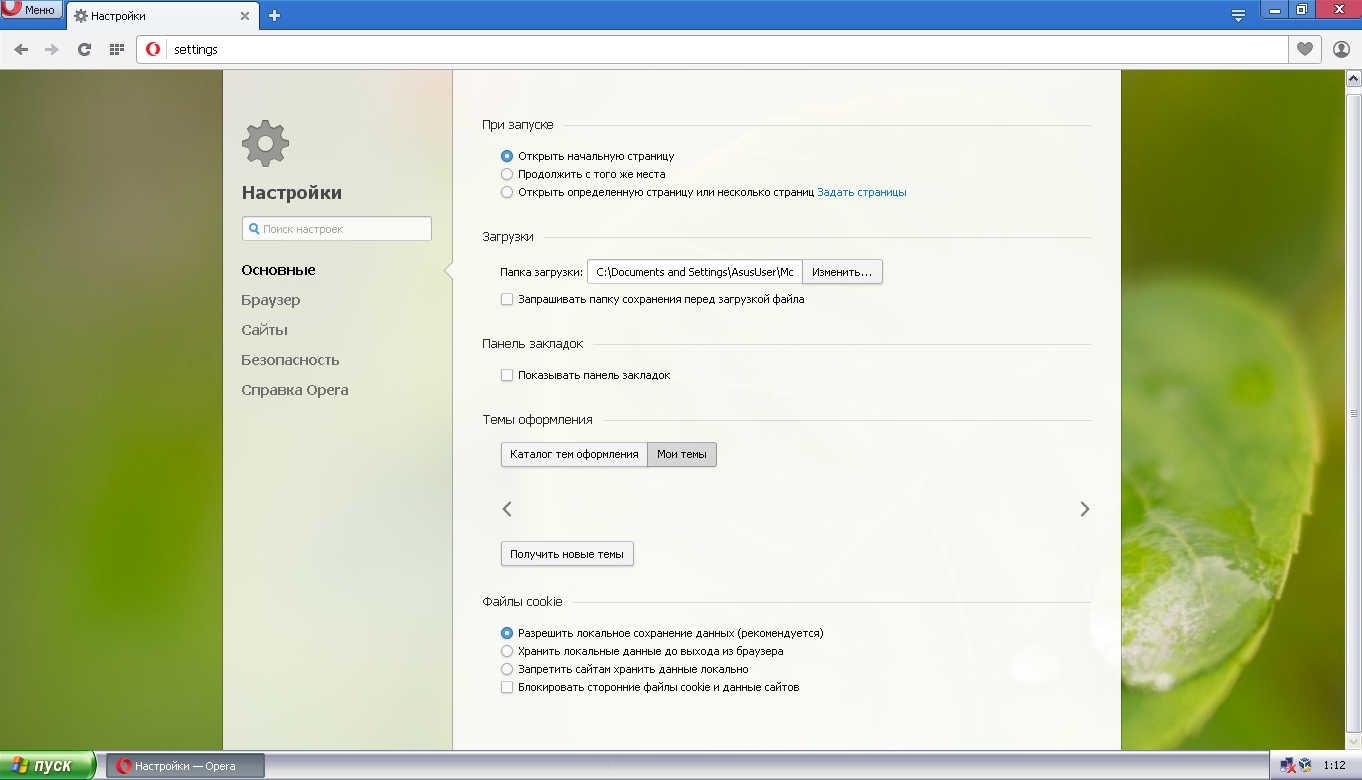Select Основные in the sidebar
This screenshot has height=780, width=1362.
click(278, 270)
